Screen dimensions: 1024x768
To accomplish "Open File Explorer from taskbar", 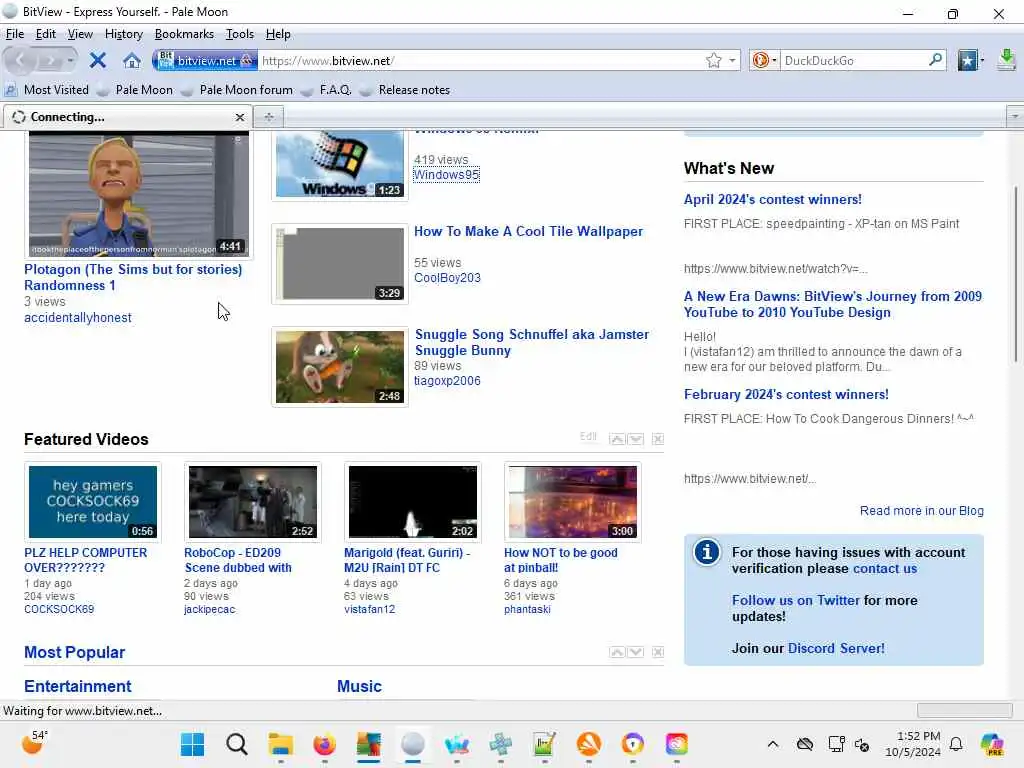I will (x=281, y=744).
